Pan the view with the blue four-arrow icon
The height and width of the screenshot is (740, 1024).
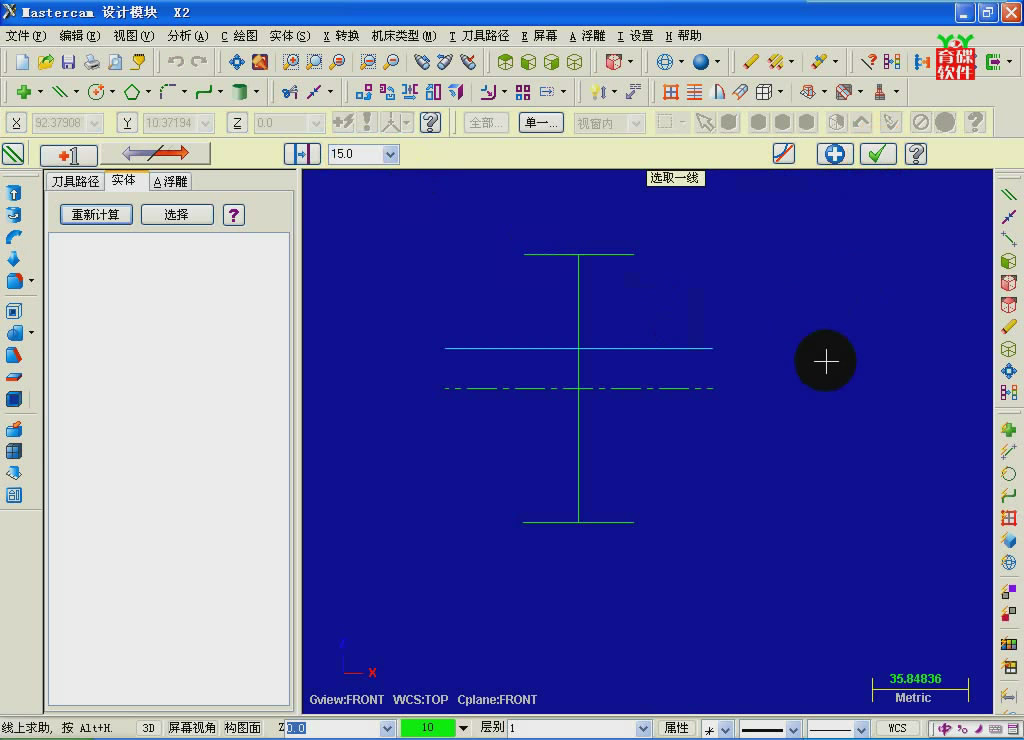pos(236,62)
